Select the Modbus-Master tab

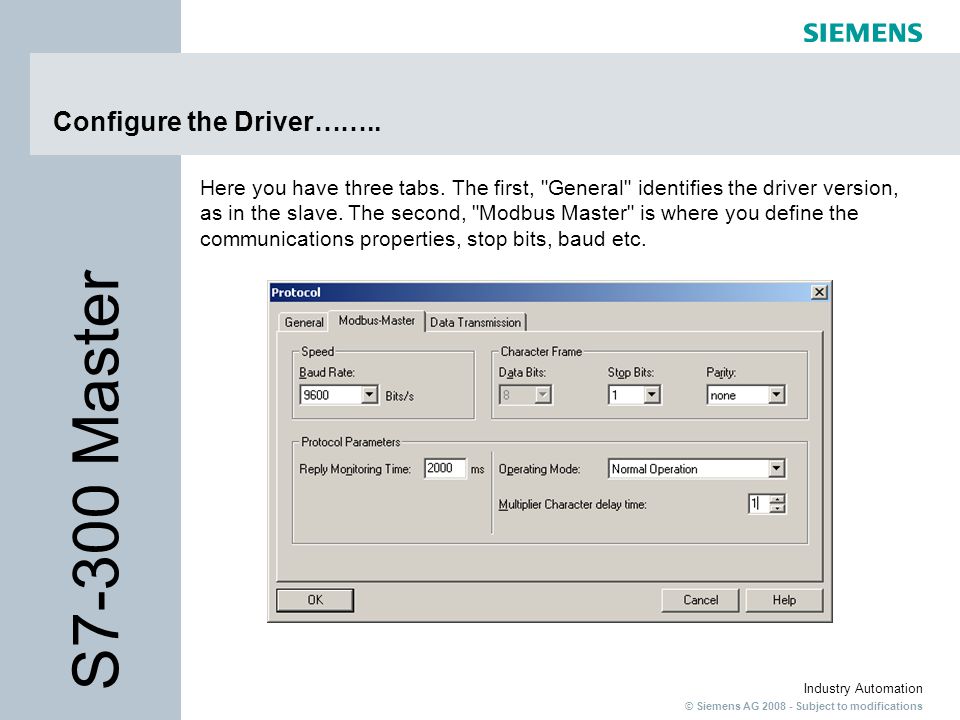(x=377, y=320)
